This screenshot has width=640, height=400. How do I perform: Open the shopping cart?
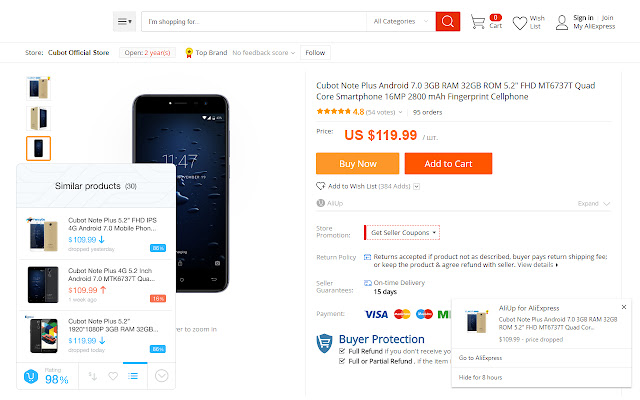point(478,19)
